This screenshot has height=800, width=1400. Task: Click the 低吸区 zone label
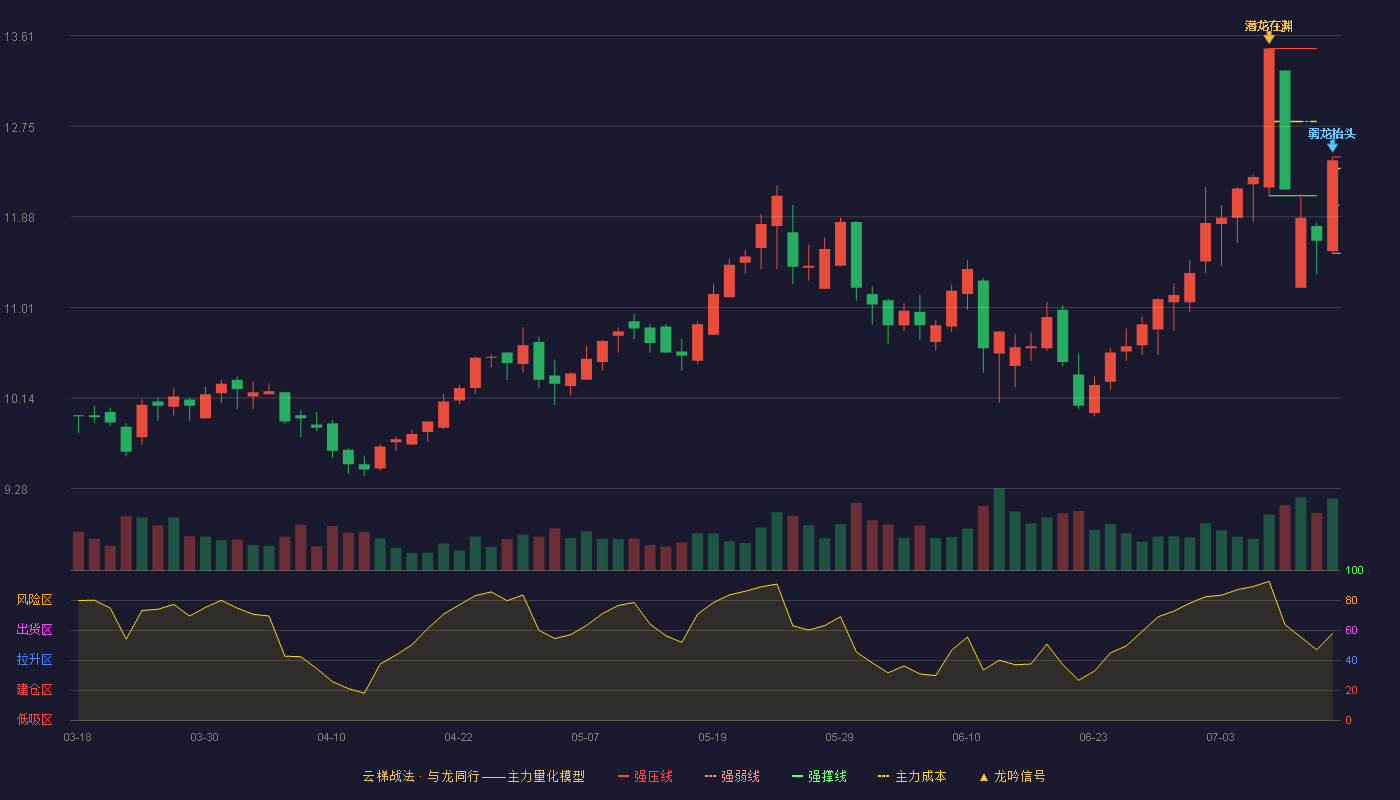pos(34,719)
